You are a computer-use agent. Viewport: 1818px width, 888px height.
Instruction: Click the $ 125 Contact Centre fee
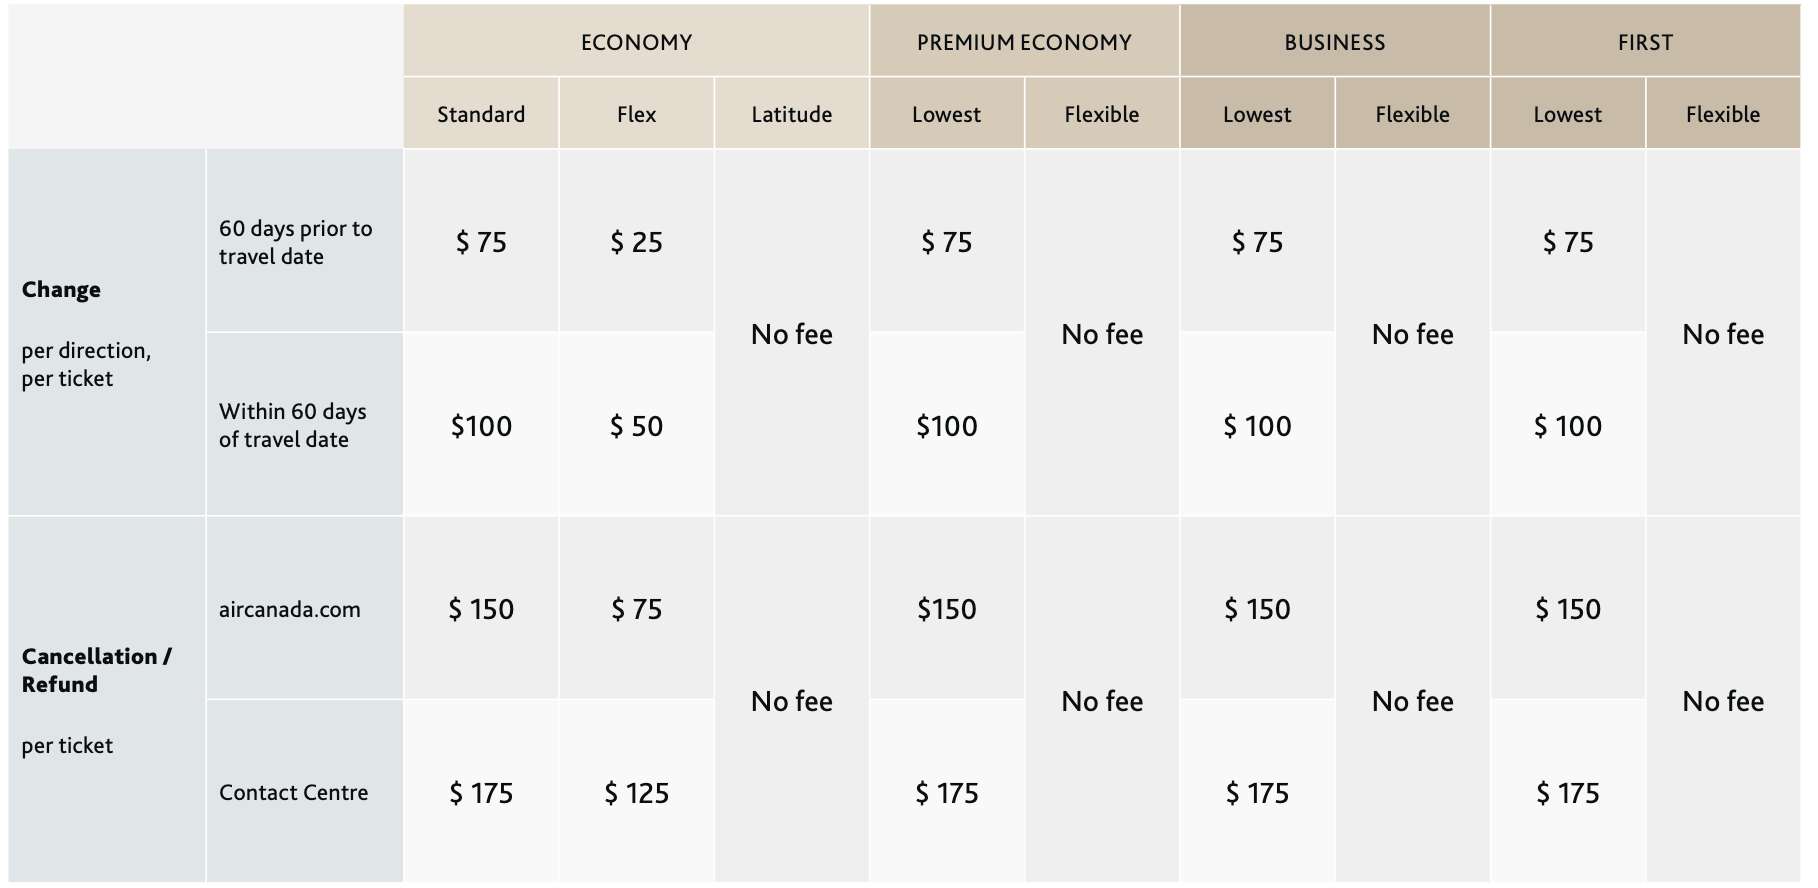coord(636,793)
